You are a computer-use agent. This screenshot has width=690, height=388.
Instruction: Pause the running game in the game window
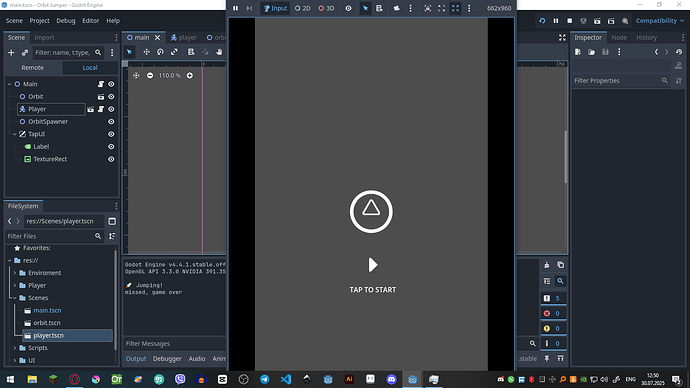pyautogui.click(x=235, y=8)
